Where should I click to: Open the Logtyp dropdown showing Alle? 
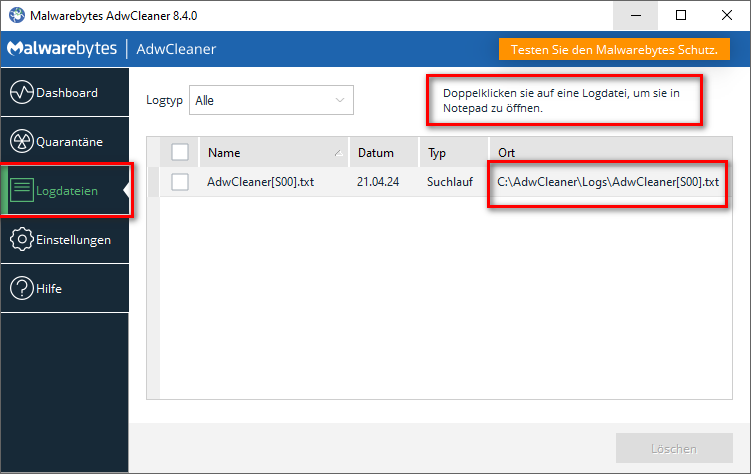271,100
